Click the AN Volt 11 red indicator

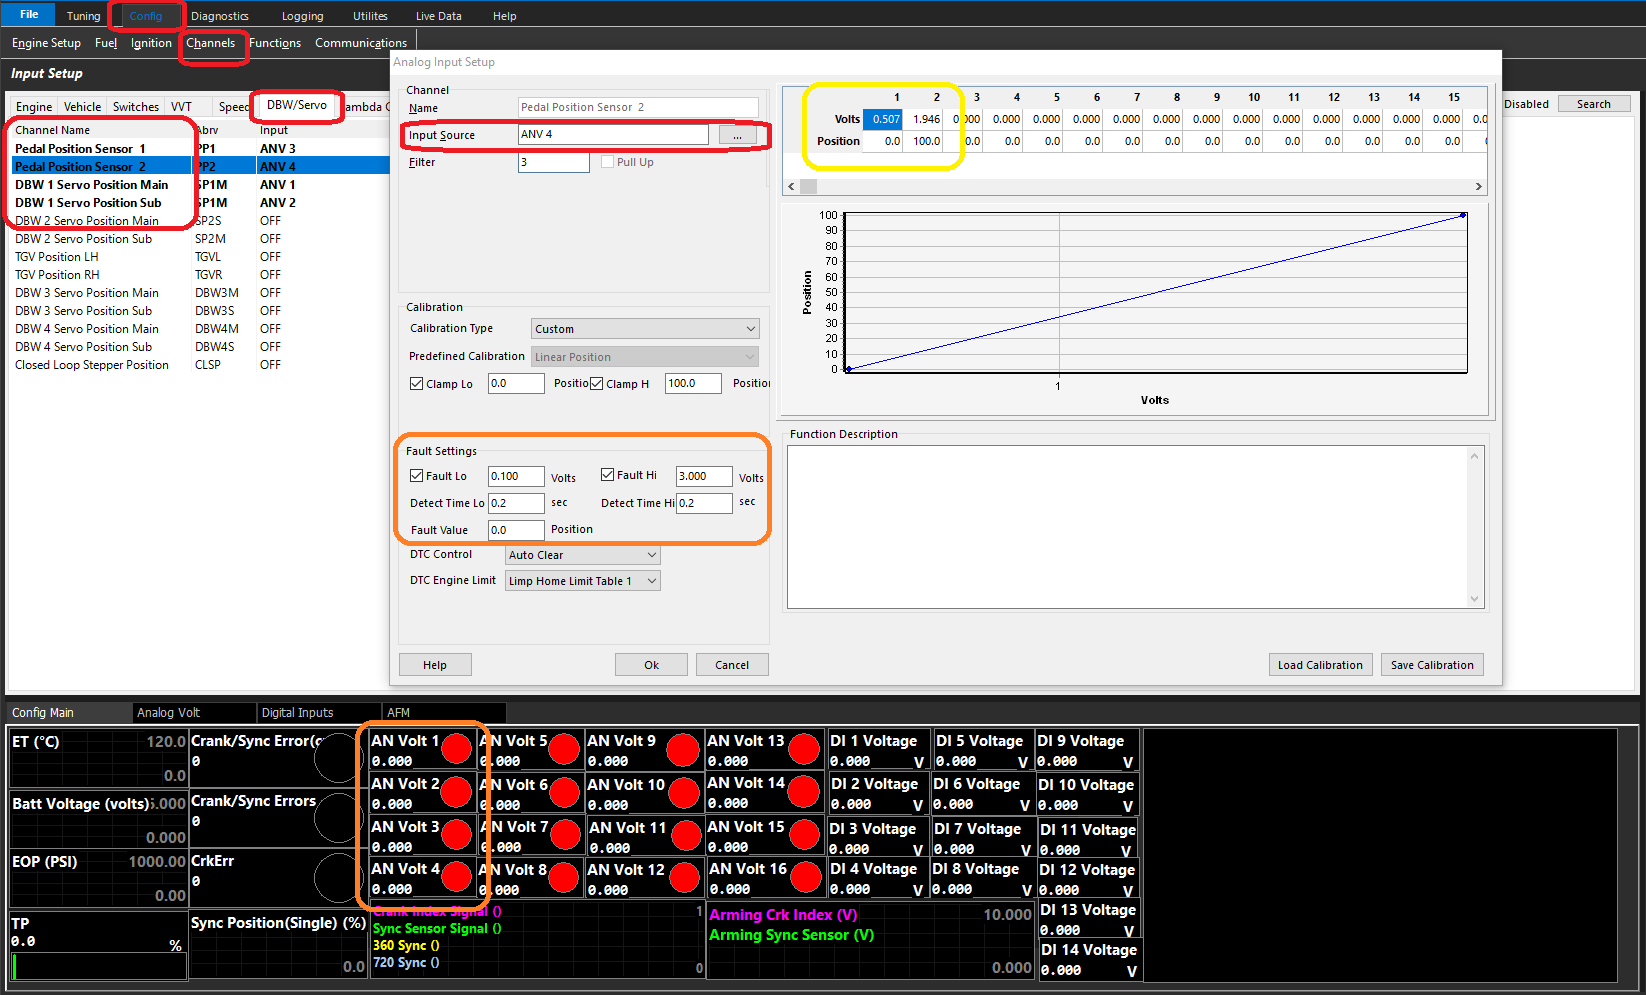[x=685, y=835]
